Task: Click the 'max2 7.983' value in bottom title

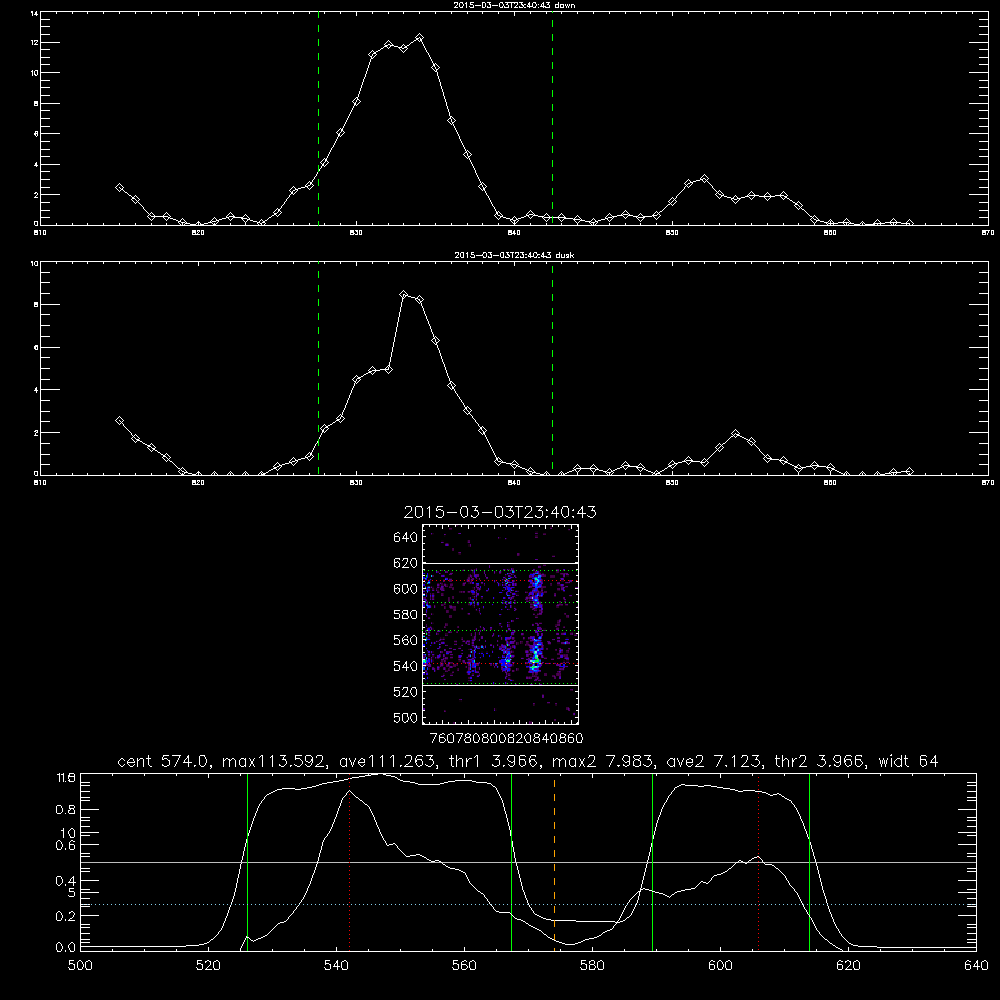Action: (602, 761)
